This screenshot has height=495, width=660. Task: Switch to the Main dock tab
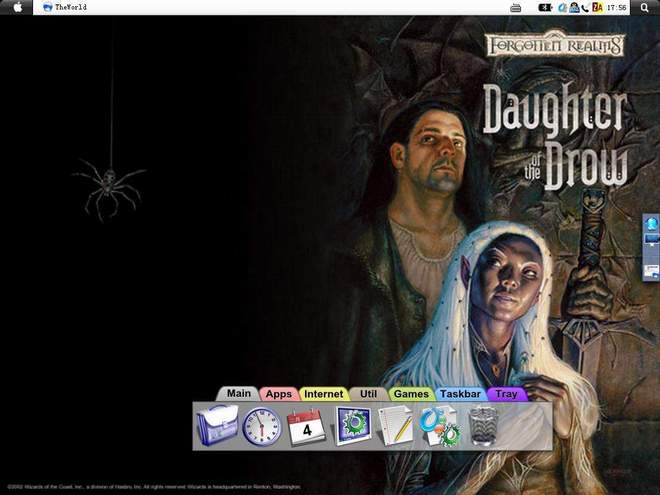tap(239, 394)
